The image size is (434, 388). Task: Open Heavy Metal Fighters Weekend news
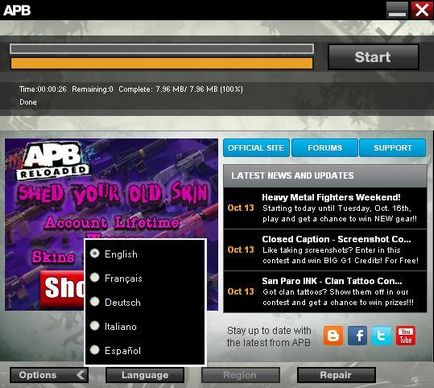pos(325,208)
